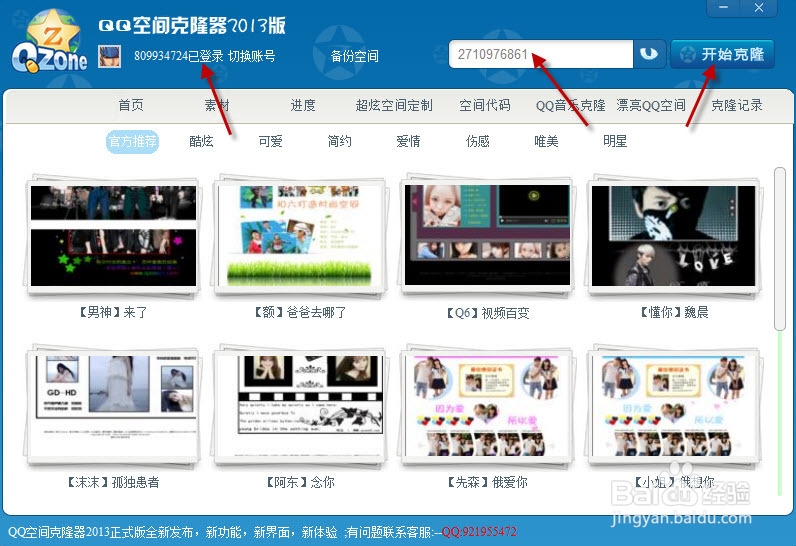
Task: Open the 【男神】来了 template thumbnail
Action: click(113, 235)
